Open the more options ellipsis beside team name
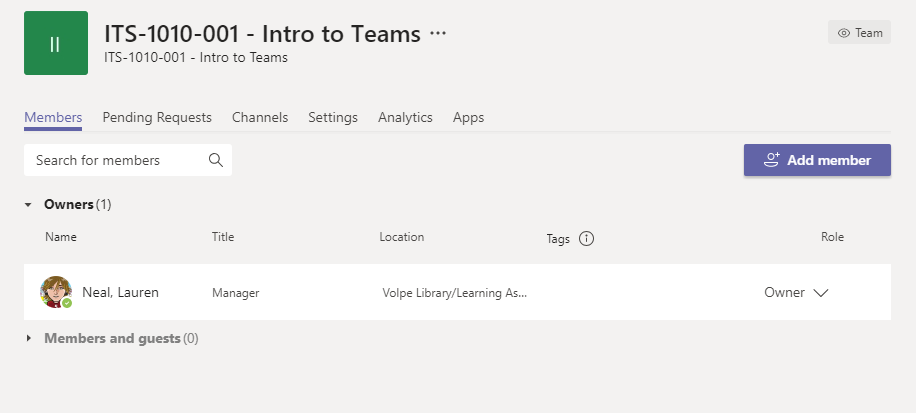The height and width of the screenshot is (413, 916). coord(438,34)
